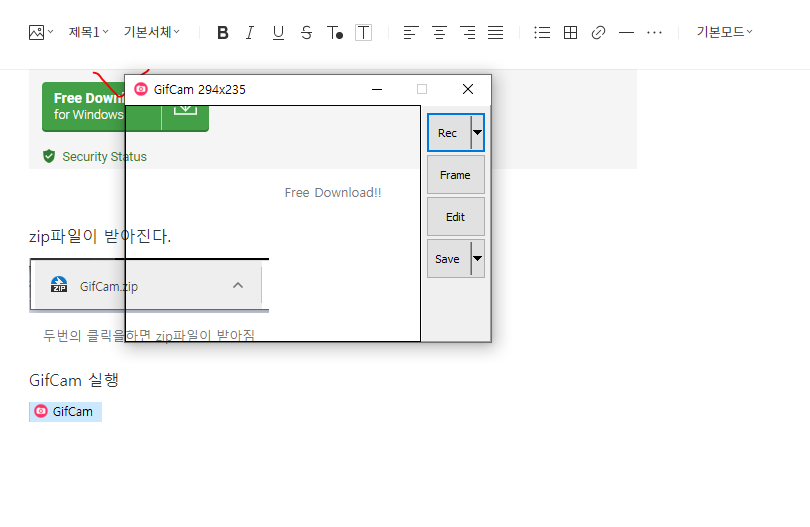Click the Edit button in GifCam
This screenshot has height=527, width=810.
click(x=456, y=217)
